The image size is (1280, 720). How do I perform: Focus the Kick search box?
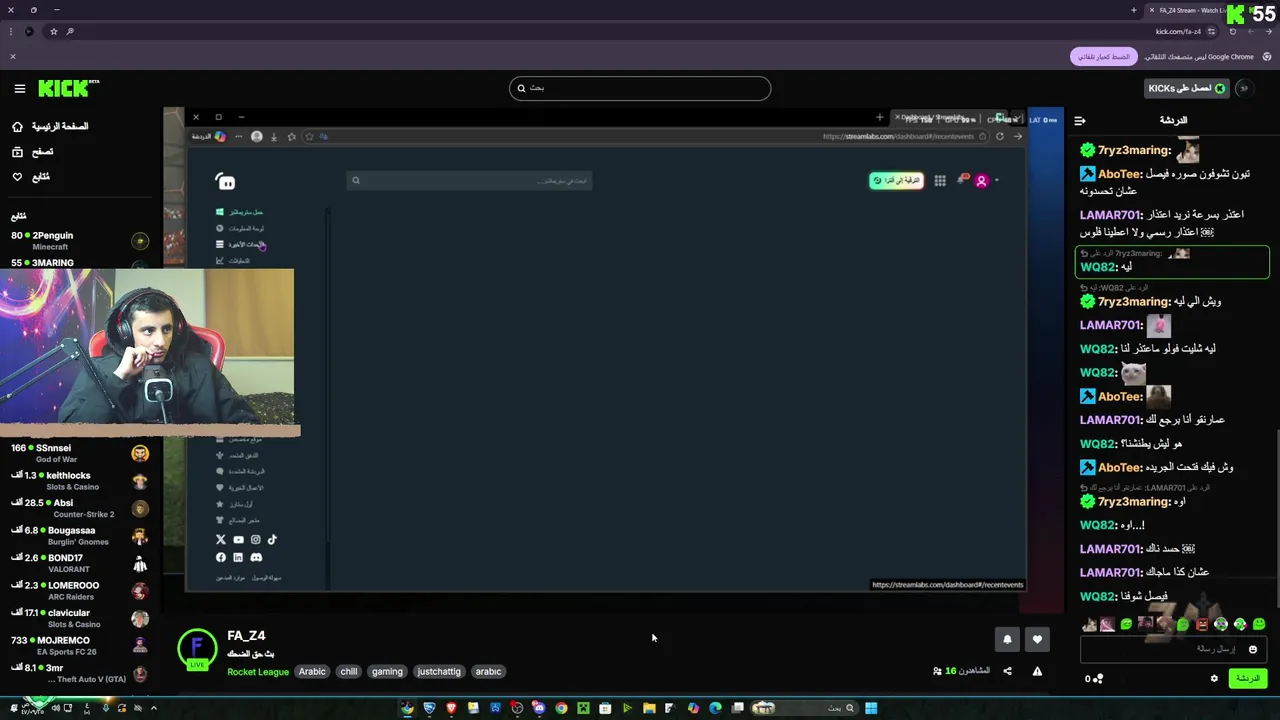(640, 88)
